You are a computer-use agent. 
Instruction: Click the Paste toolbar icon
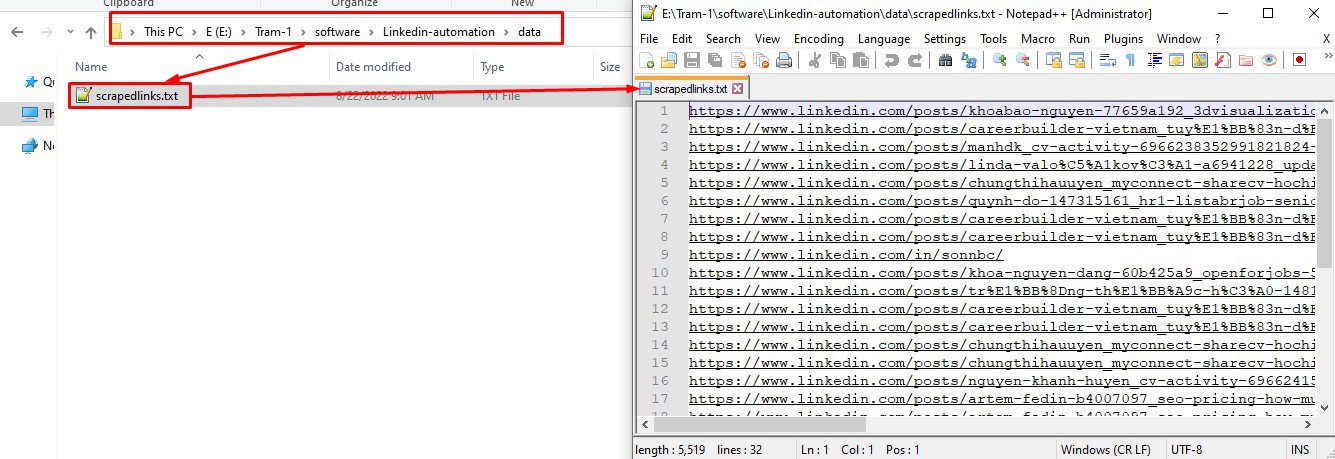(x=861, y=60)
